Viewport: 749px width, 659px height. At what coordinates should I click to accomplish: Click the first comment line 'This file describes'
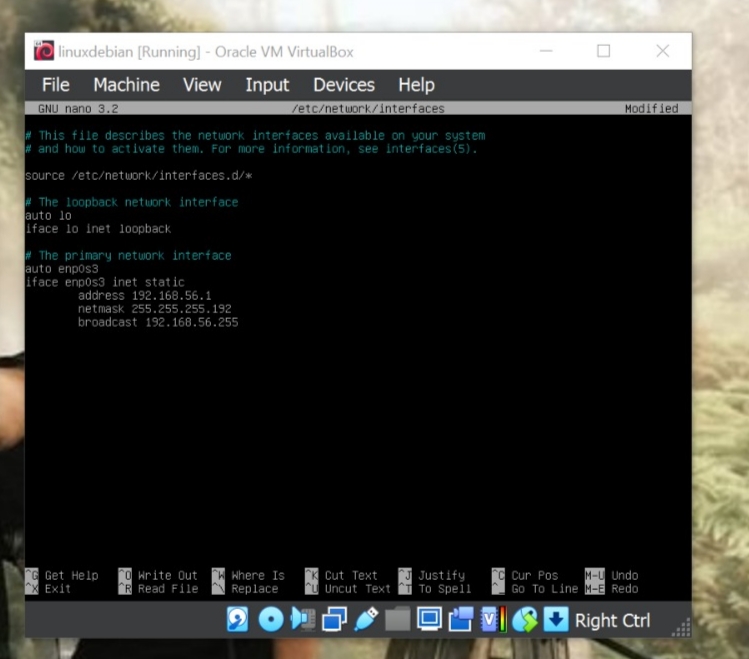pos(255,136)
